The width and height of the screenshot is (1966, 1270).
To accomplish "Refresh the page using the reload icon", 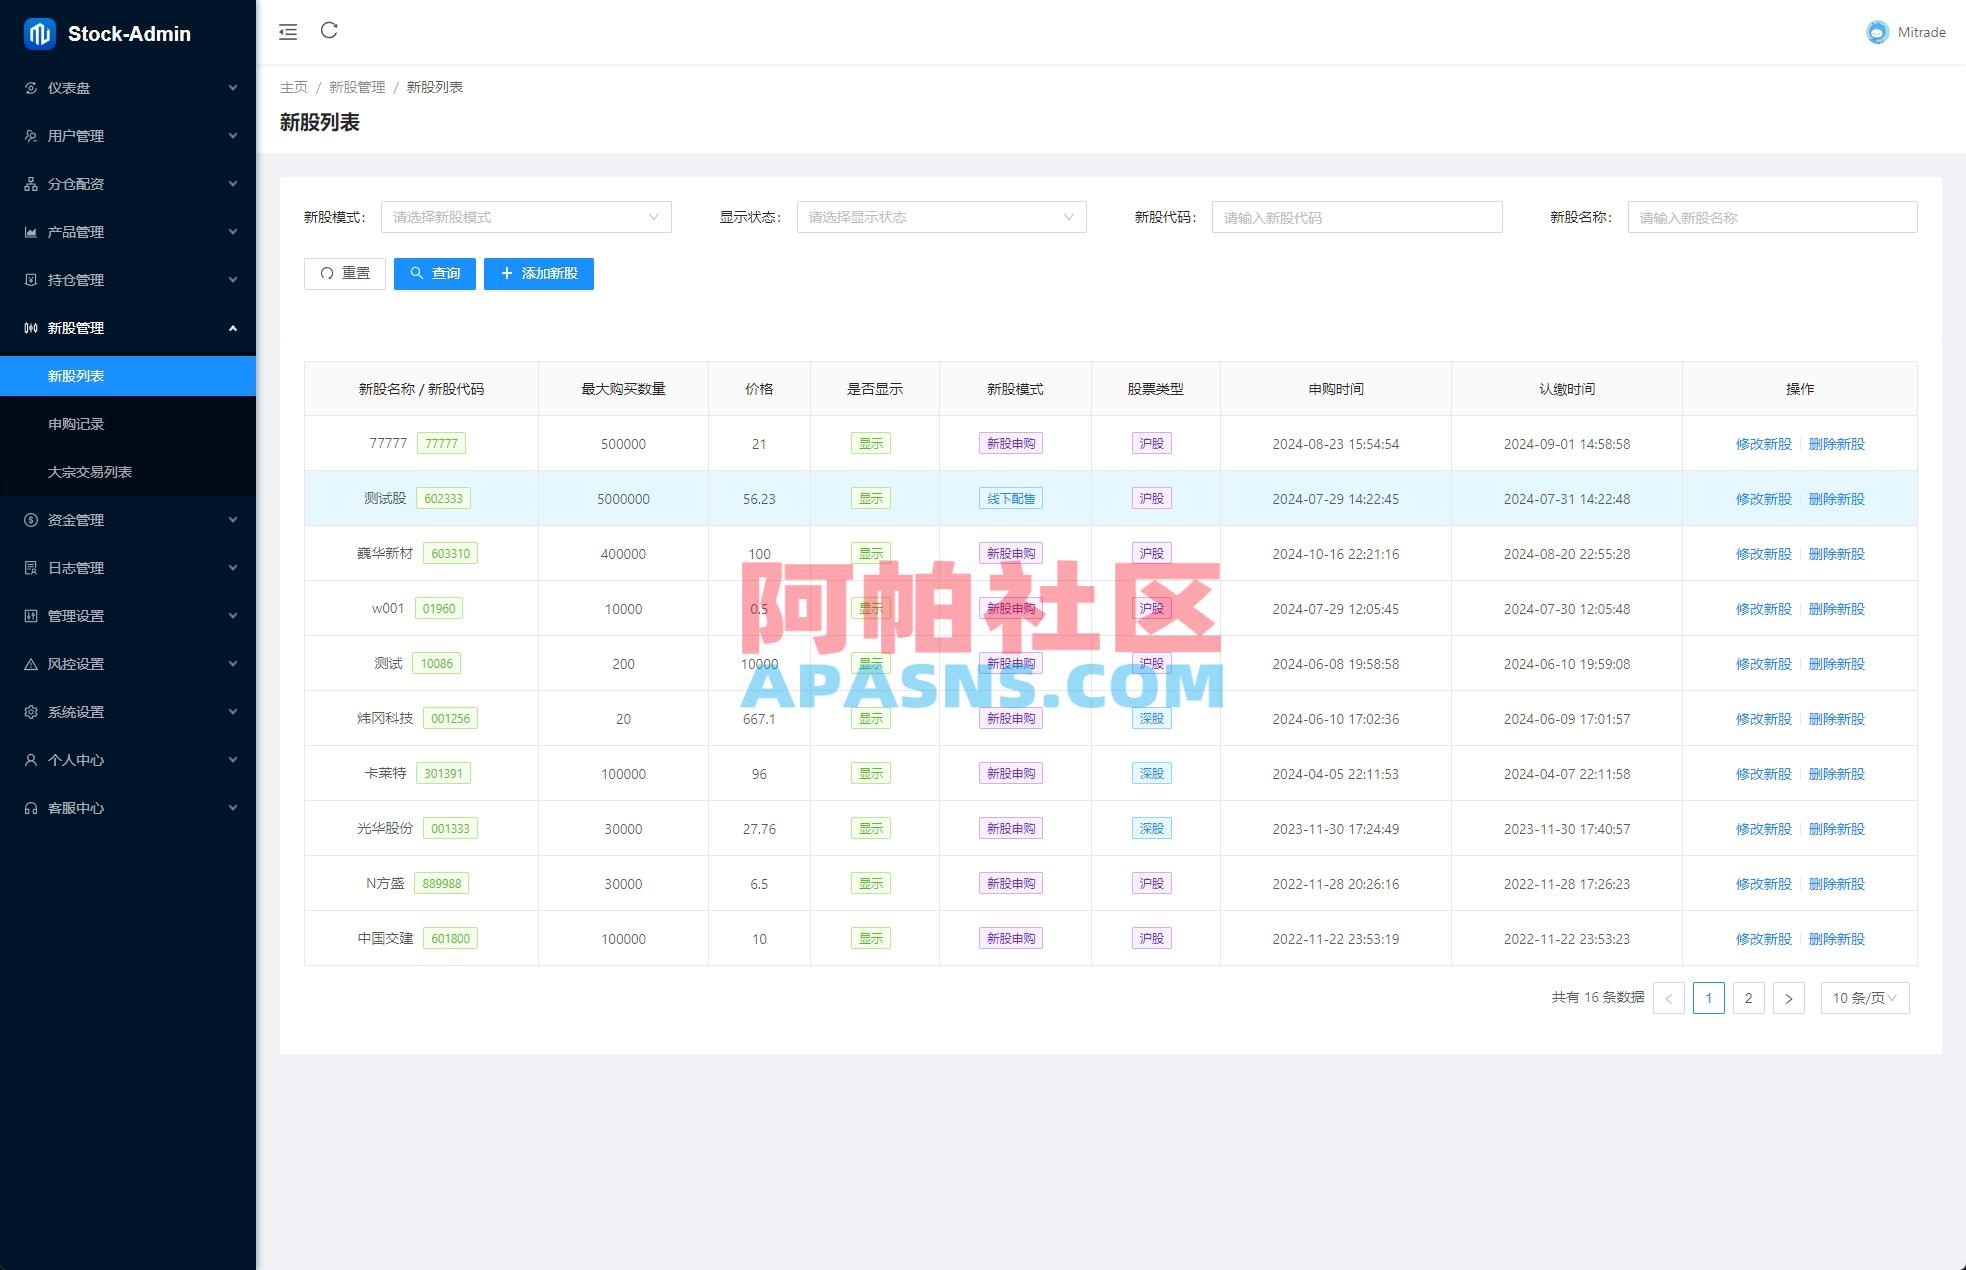I will click(330, 31).
